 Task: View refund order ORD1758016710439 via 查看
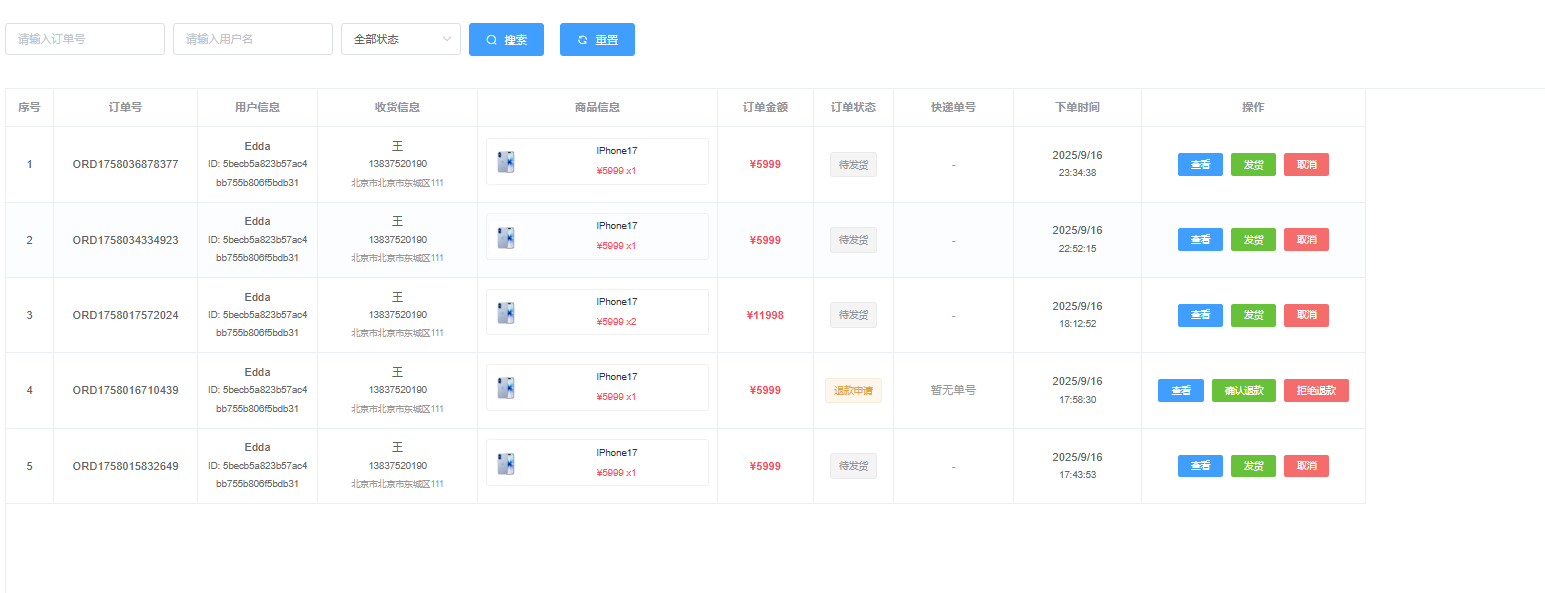[1181, 391]
